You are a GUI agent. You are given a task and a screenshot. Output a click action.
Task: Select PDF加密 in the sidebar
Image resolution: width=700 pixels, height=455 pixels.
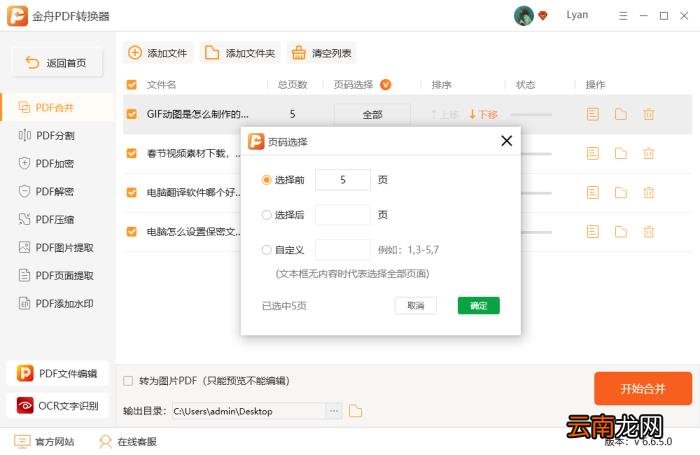58,163
